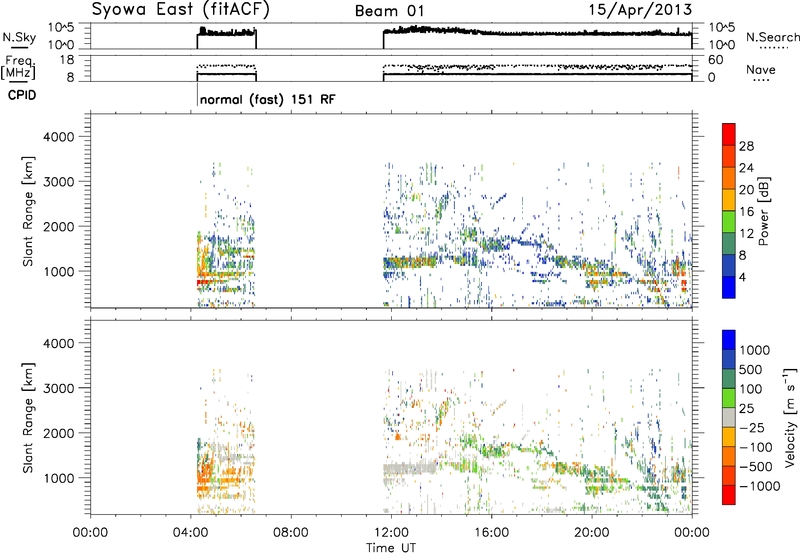This screenshot has width=800, height=554.
Task: Click the date '15/Apr/2013'
Action: click(640, 10)
